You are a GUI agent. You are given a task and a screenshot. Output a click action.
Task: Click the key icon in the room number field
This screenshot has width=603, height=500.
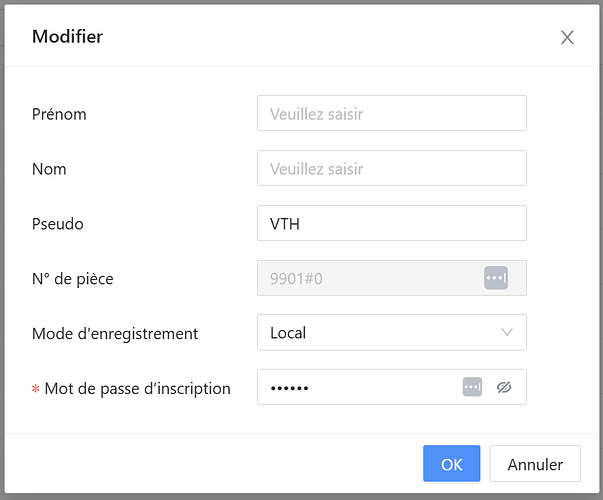click(496, 278)
